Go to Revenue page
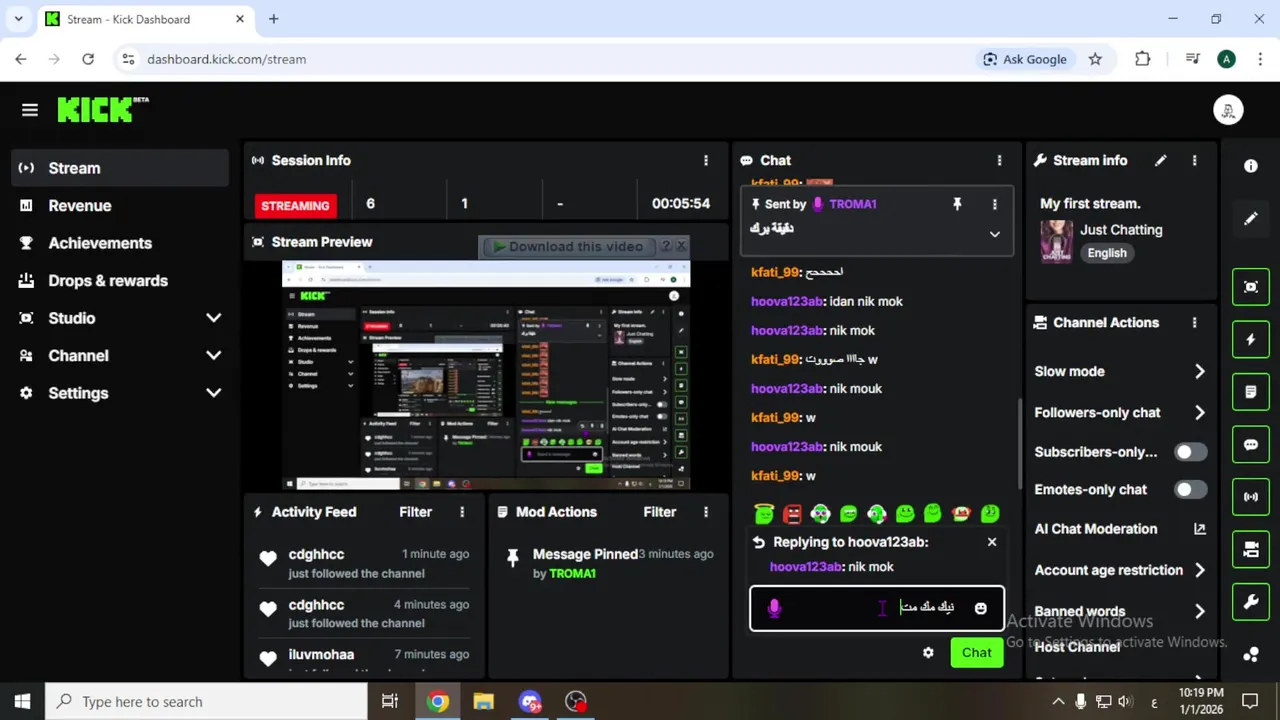The height and width of the screenshot is (720, 1280). click(x=120, y=206)
